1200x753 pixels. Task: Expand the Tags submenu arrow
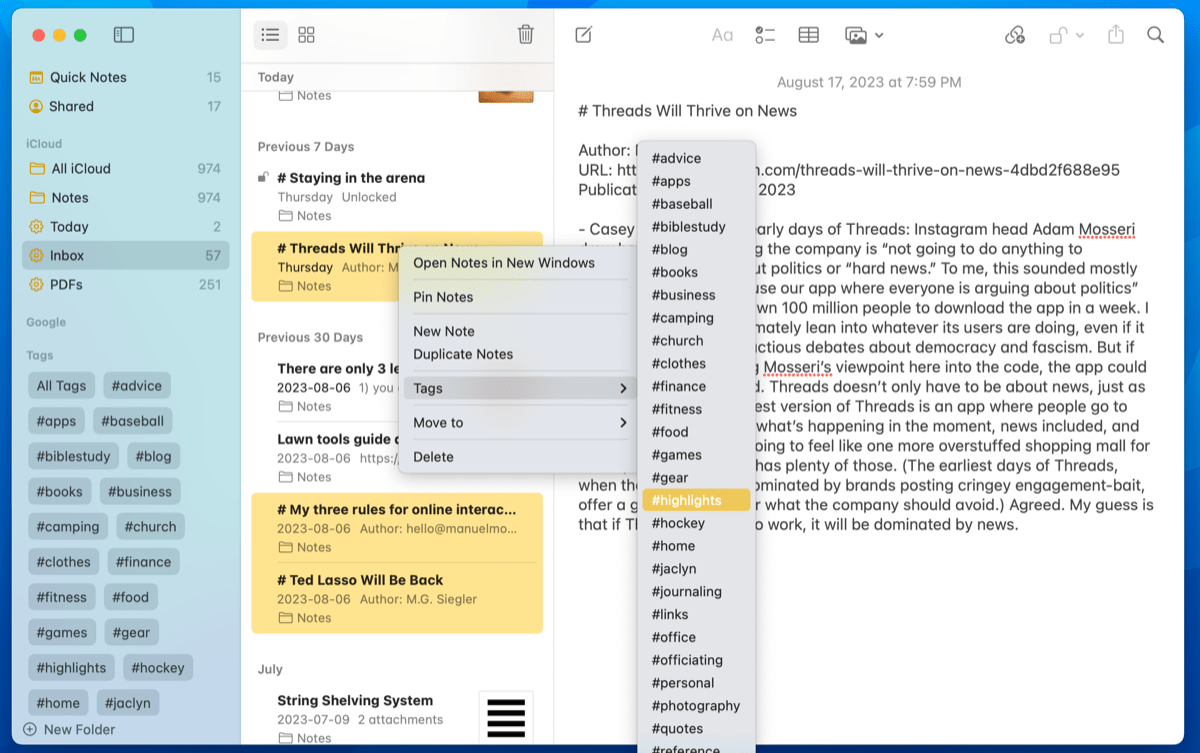tap(623, 388)
